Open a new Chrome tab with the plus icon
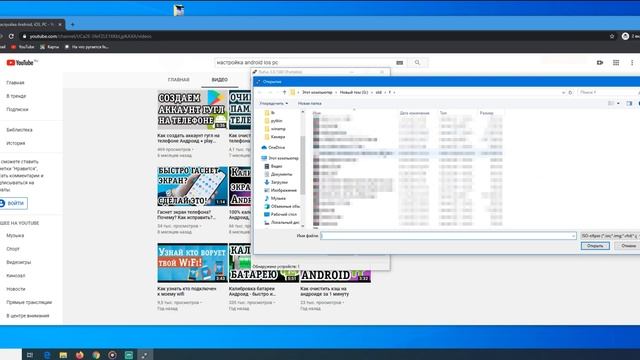The height and width of the screenshot is (360, 640). click(x=72, y=24)
